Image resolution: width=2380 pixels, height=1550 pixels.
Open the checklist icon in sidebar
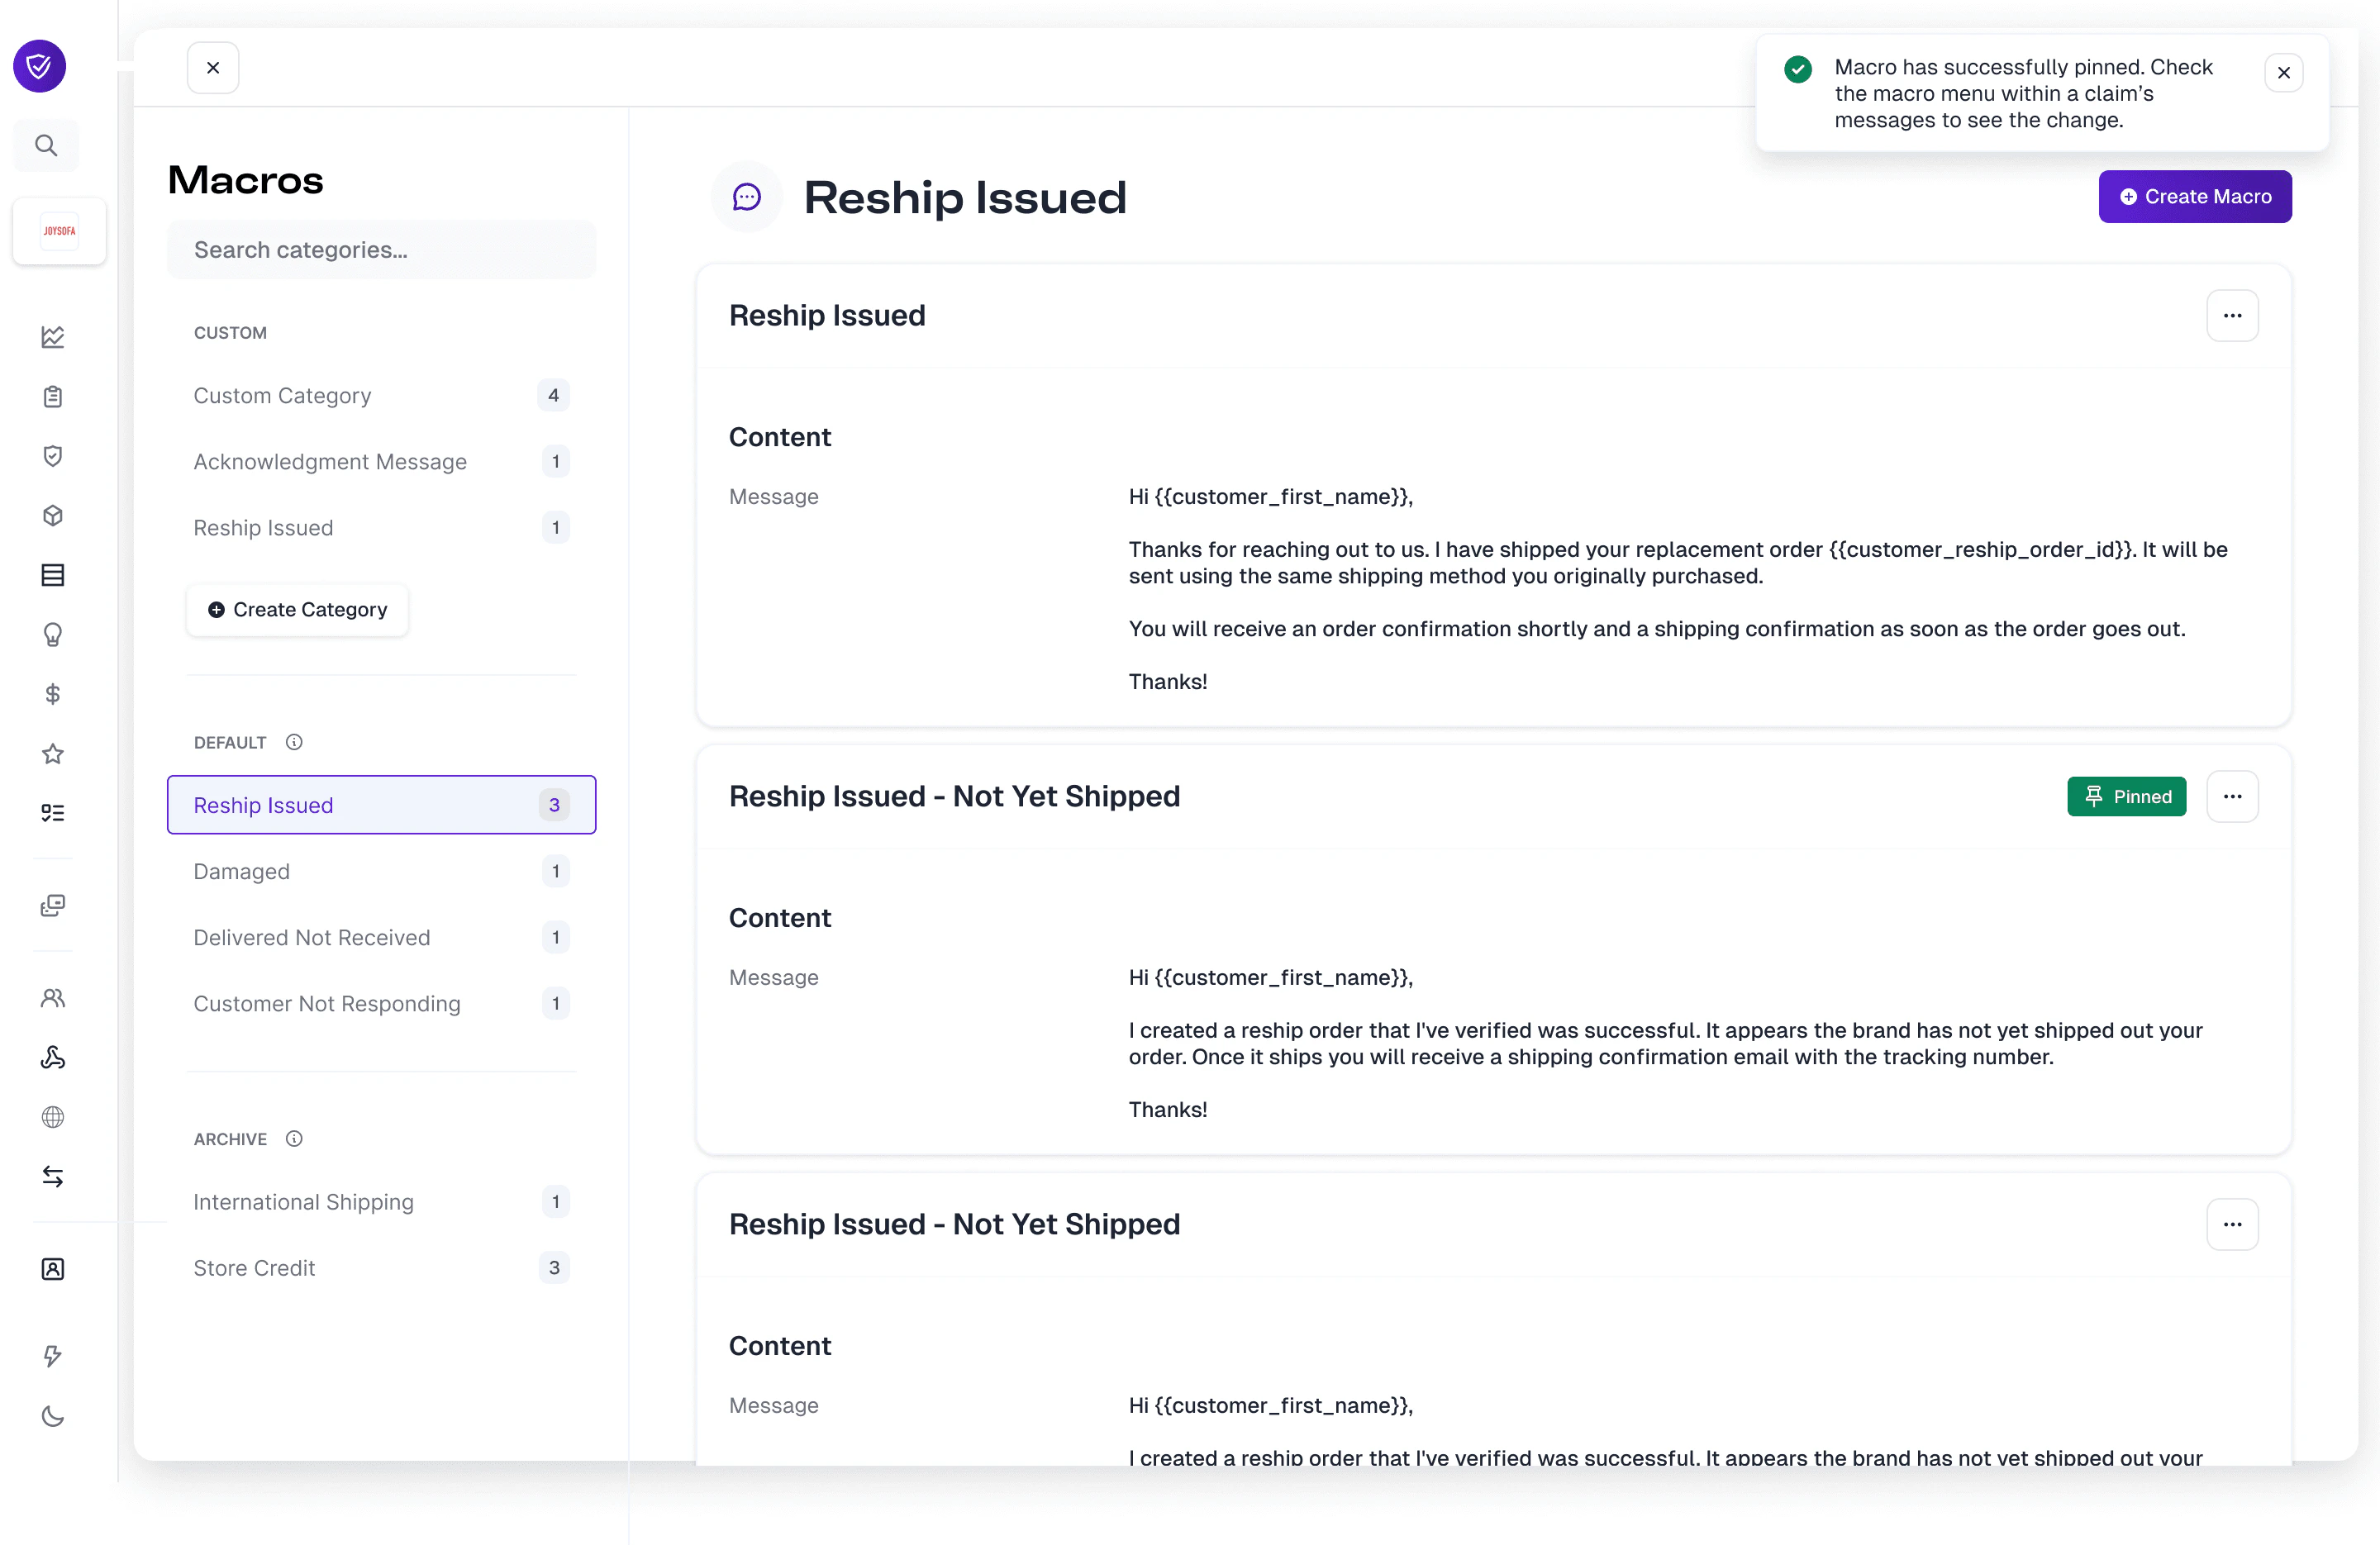pyautogui.click(x=53, y=813)
